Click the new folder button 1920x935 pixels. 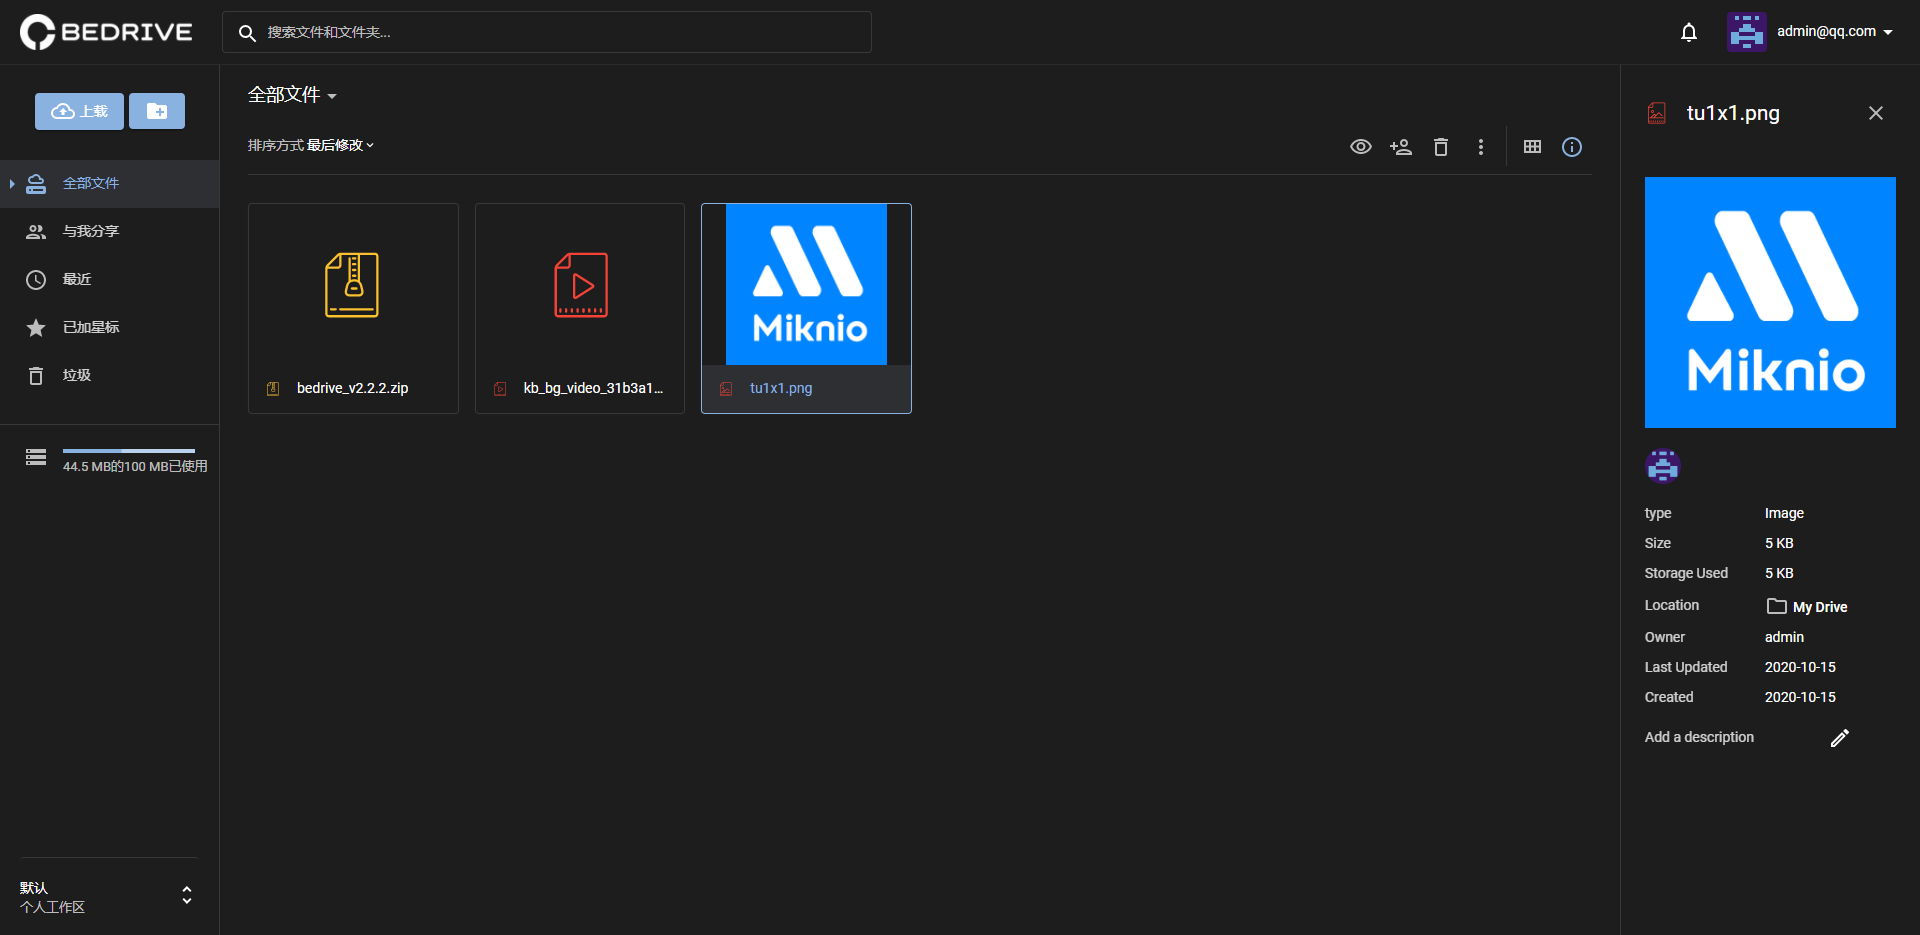coord(157,111)
